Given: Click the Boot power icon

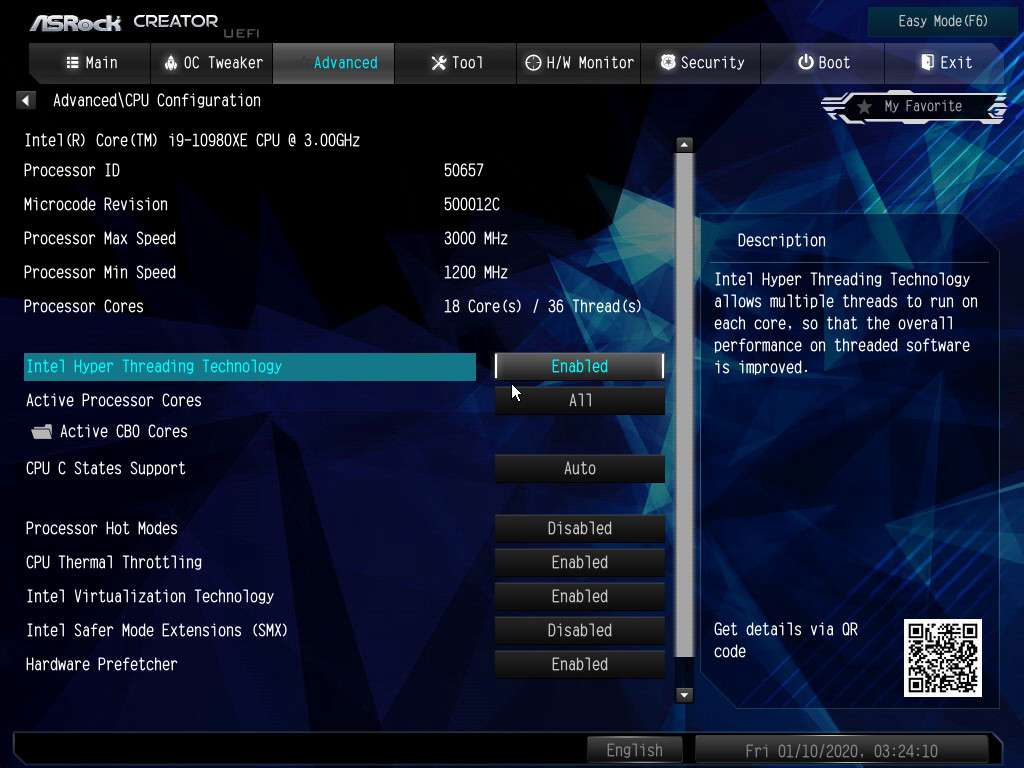Looking at the screenshot, I should pos(806,63).
